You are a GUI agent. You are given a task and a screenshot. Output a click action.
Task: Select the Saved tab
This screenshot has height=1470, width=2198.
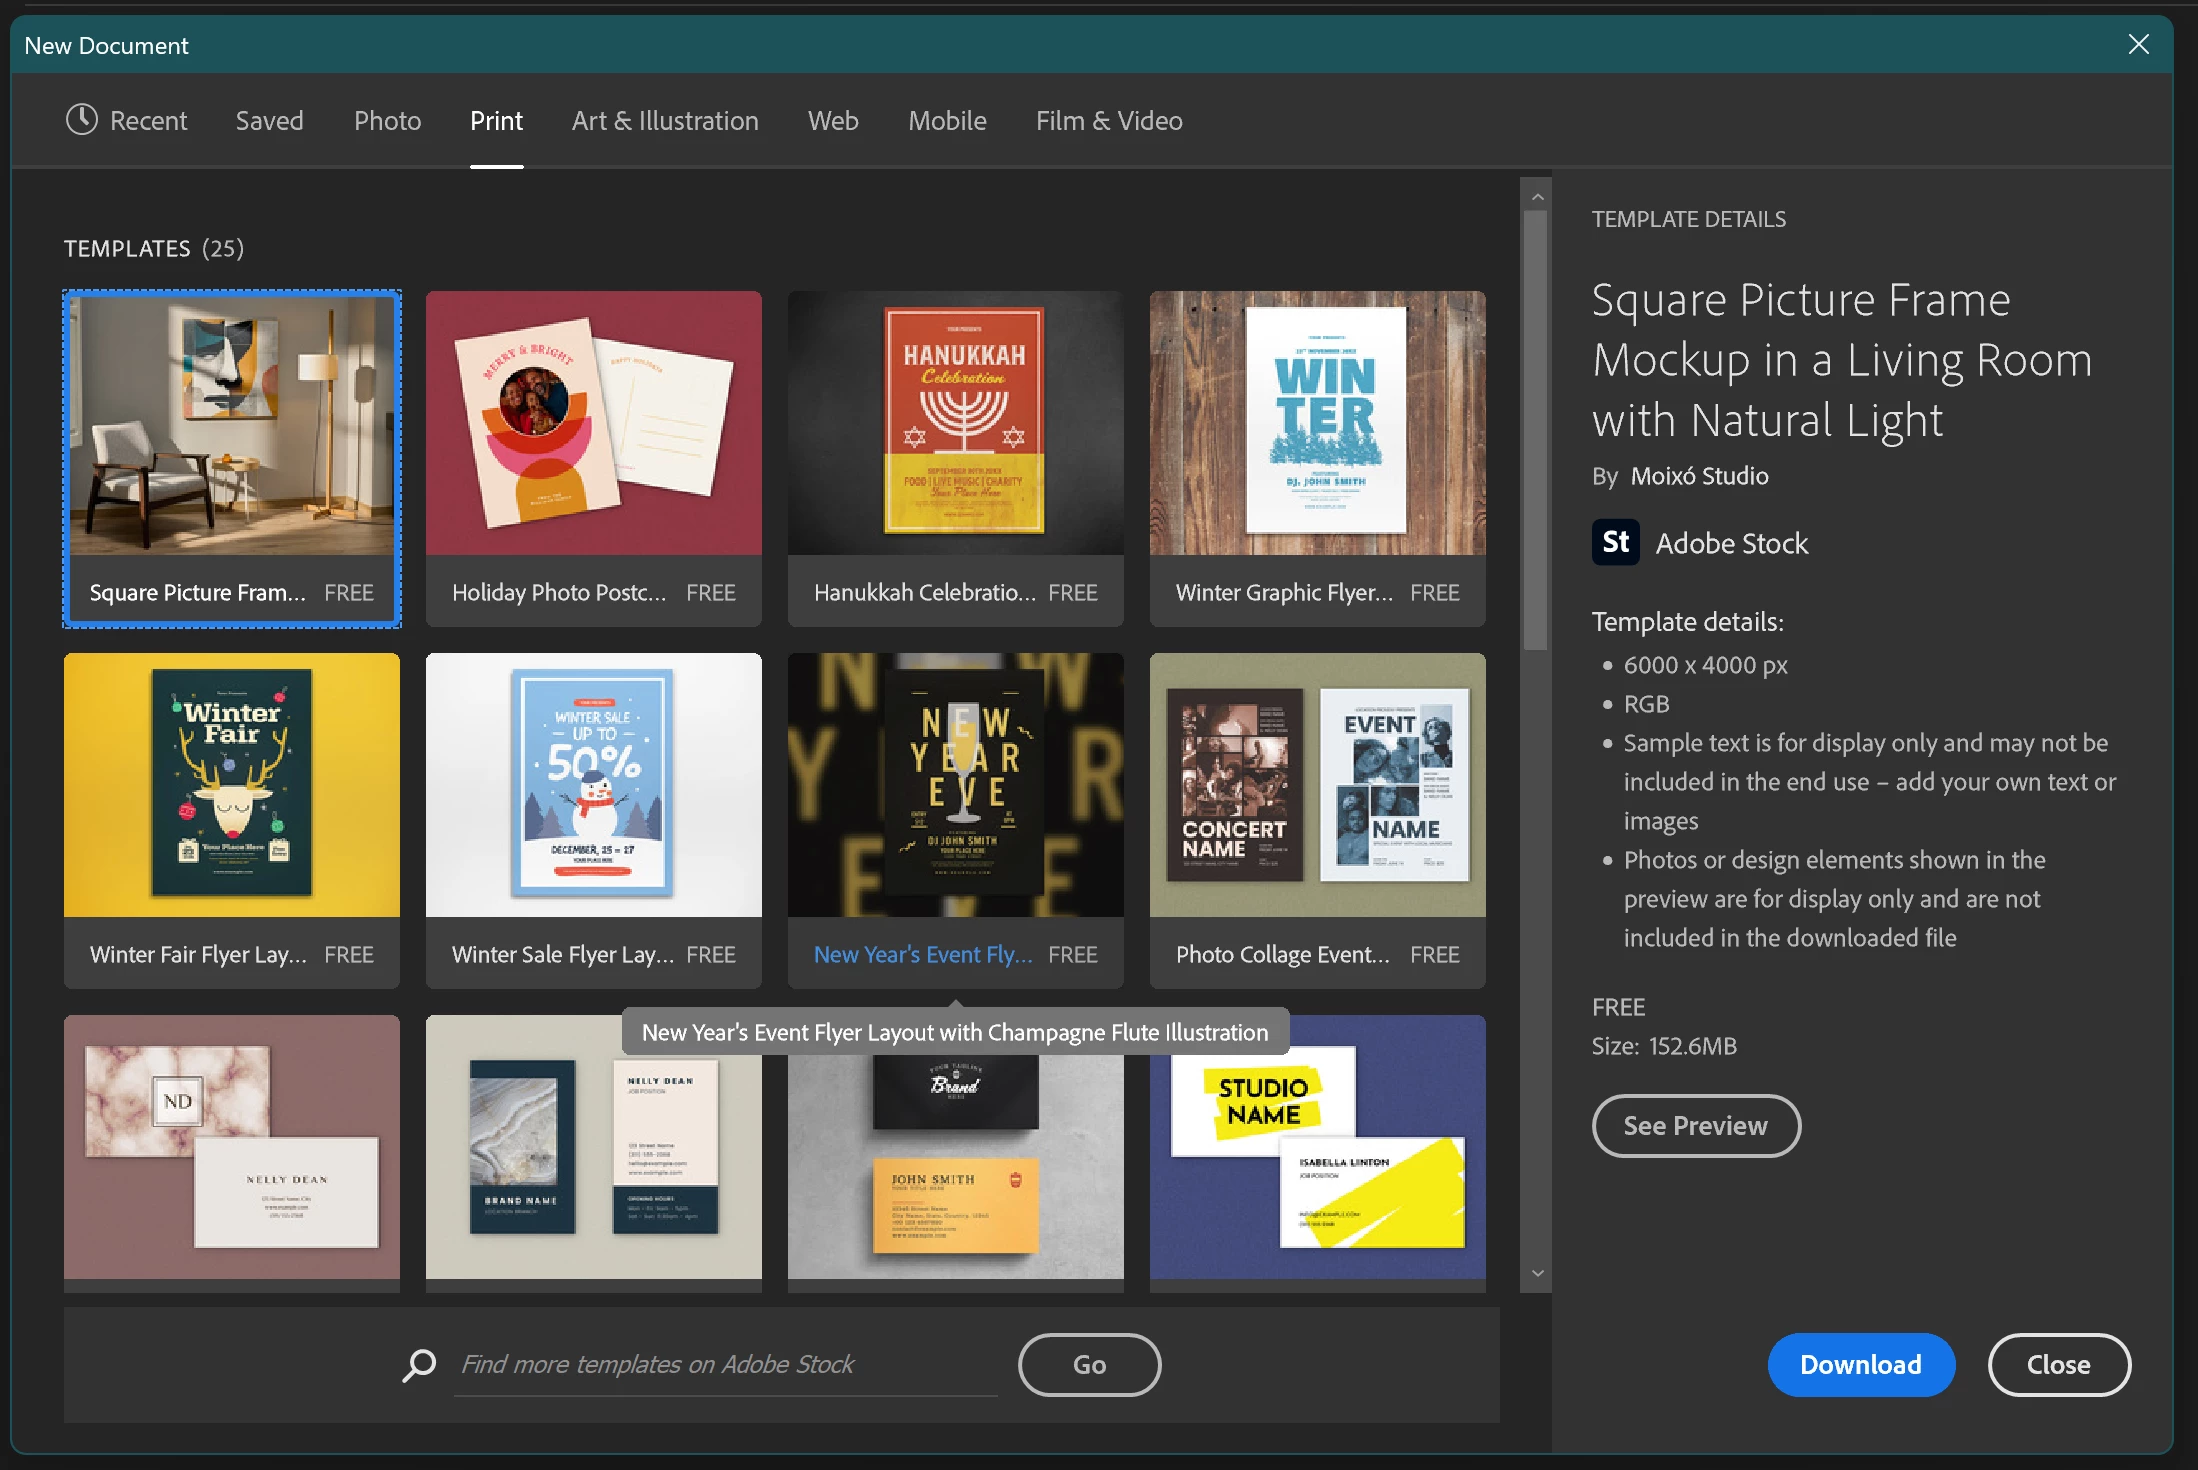(269, 121)
